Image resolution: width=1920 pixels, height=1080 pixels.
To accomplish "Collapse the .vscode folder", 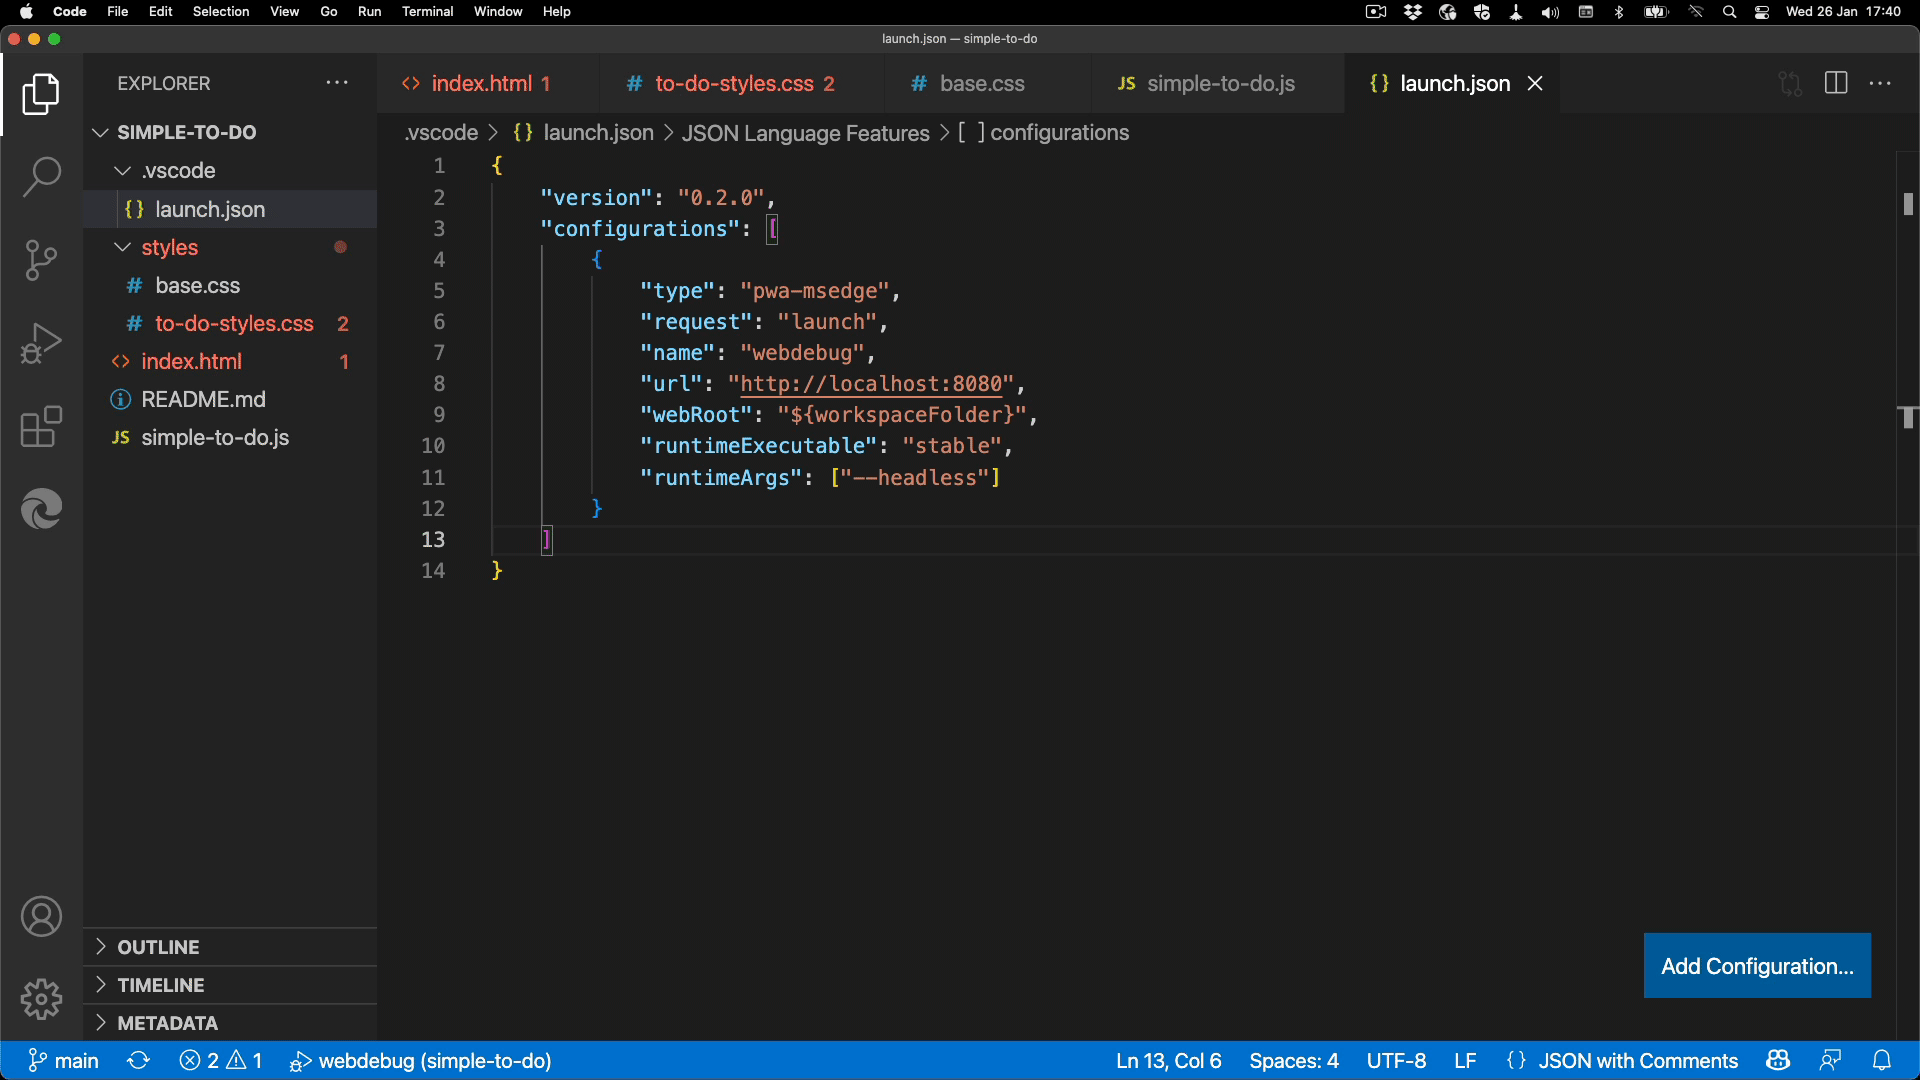I will click(x=122, y=171).
